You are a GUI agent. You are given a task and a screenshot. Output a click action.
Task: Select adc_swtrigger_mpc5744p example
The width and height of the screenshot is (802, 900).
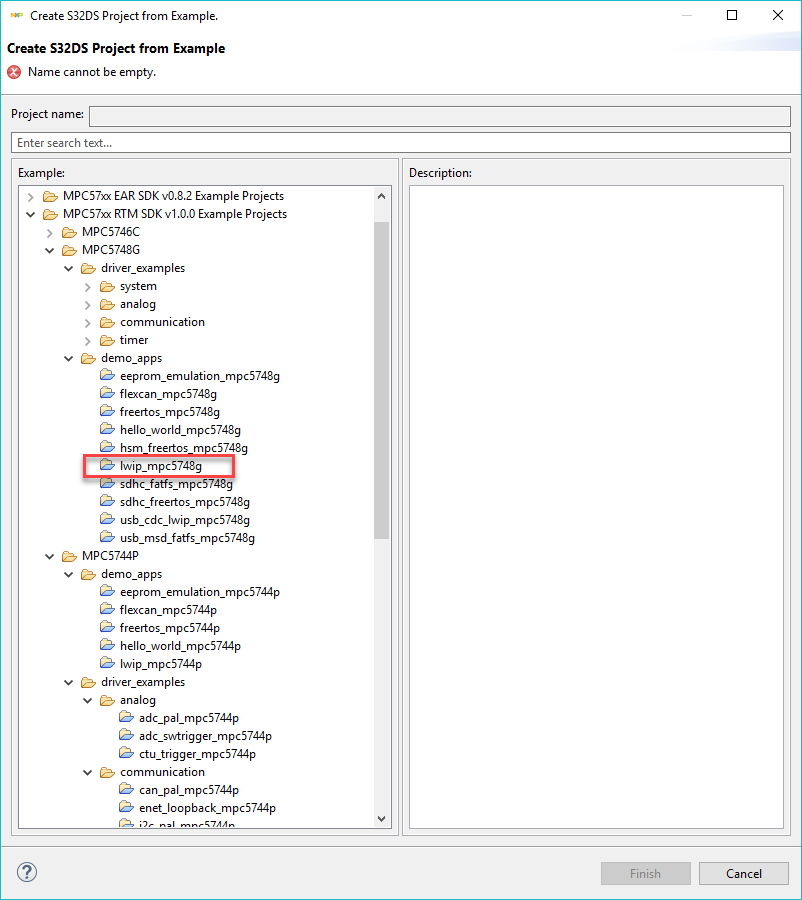[206, 736]
